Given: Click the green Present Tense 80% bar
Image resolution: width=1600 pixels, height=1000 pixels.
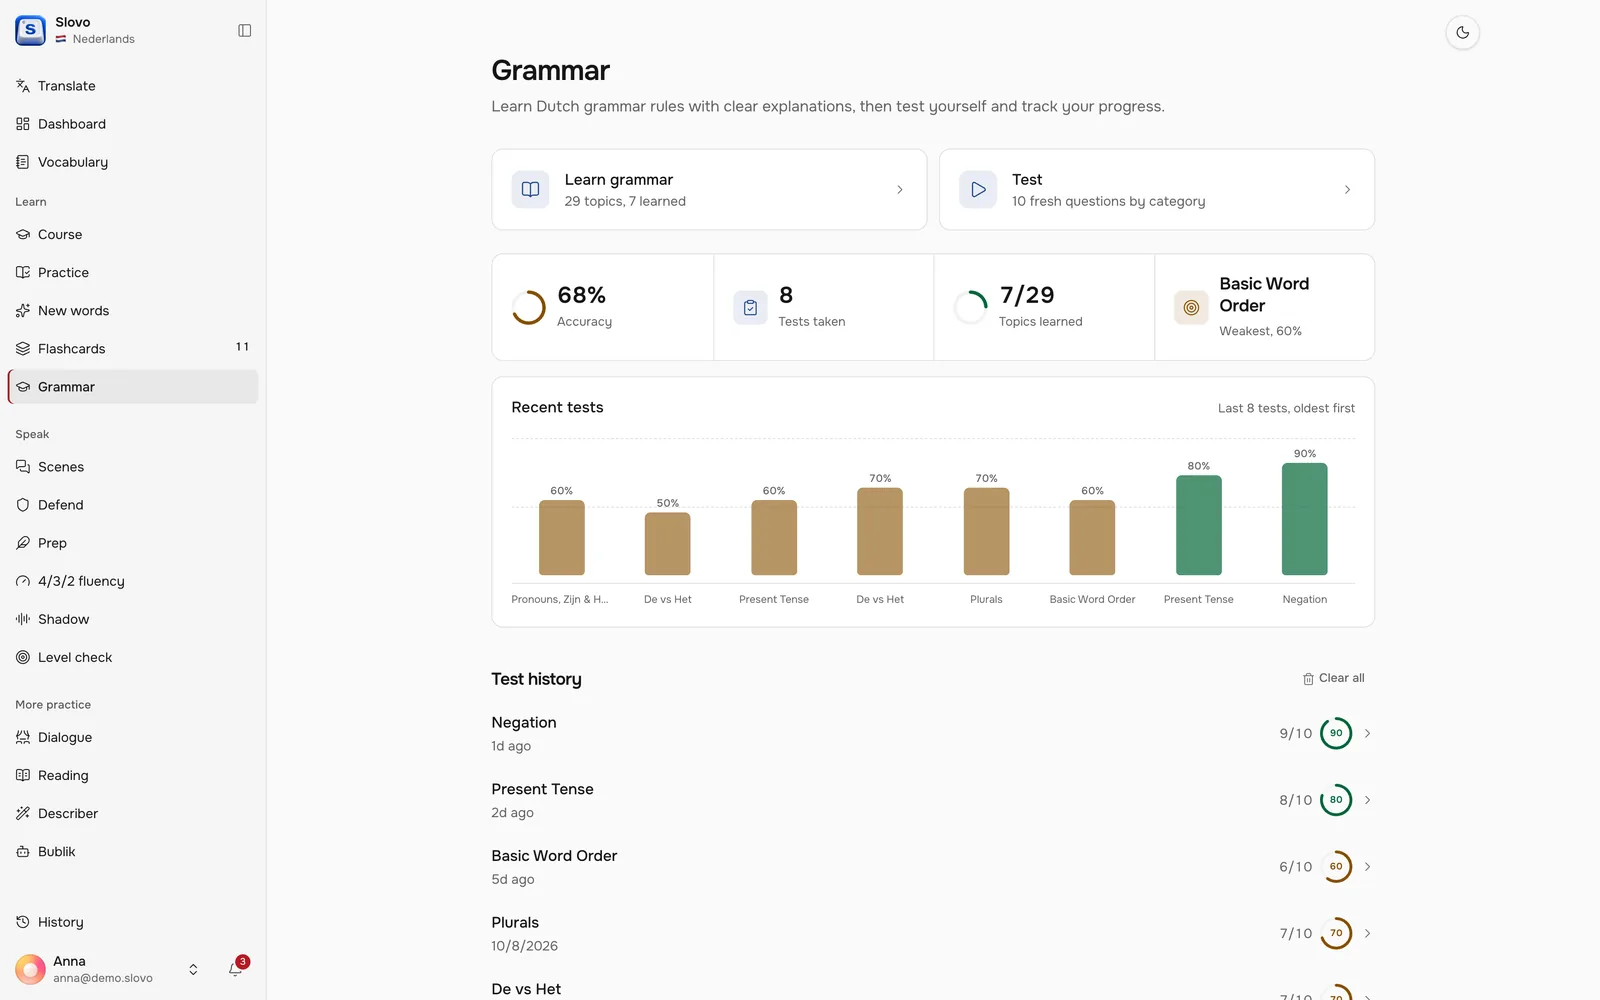Looking at the screenshot, I should 1199,525.
